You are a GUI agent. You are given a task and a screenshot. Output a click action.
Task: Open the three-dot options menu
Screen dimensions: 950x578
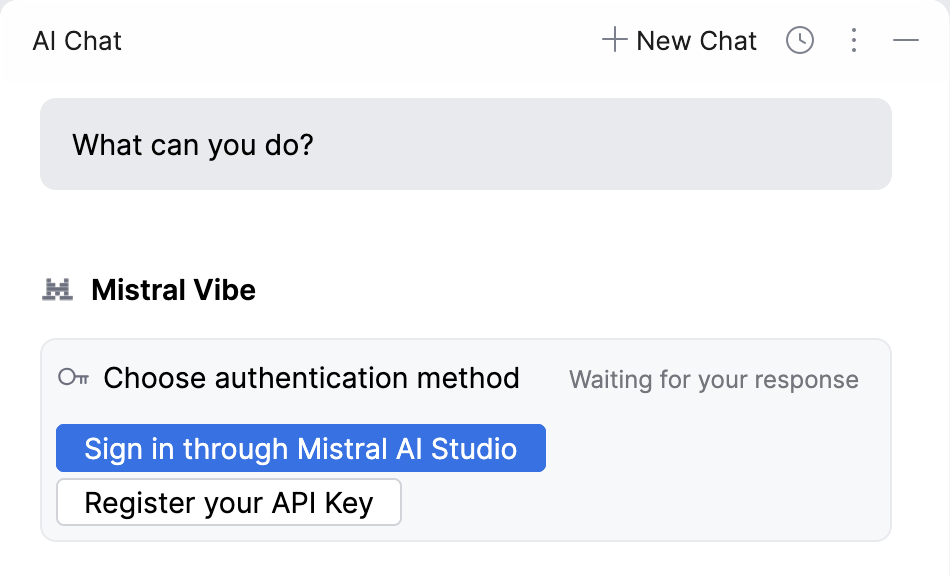[854, 41]
